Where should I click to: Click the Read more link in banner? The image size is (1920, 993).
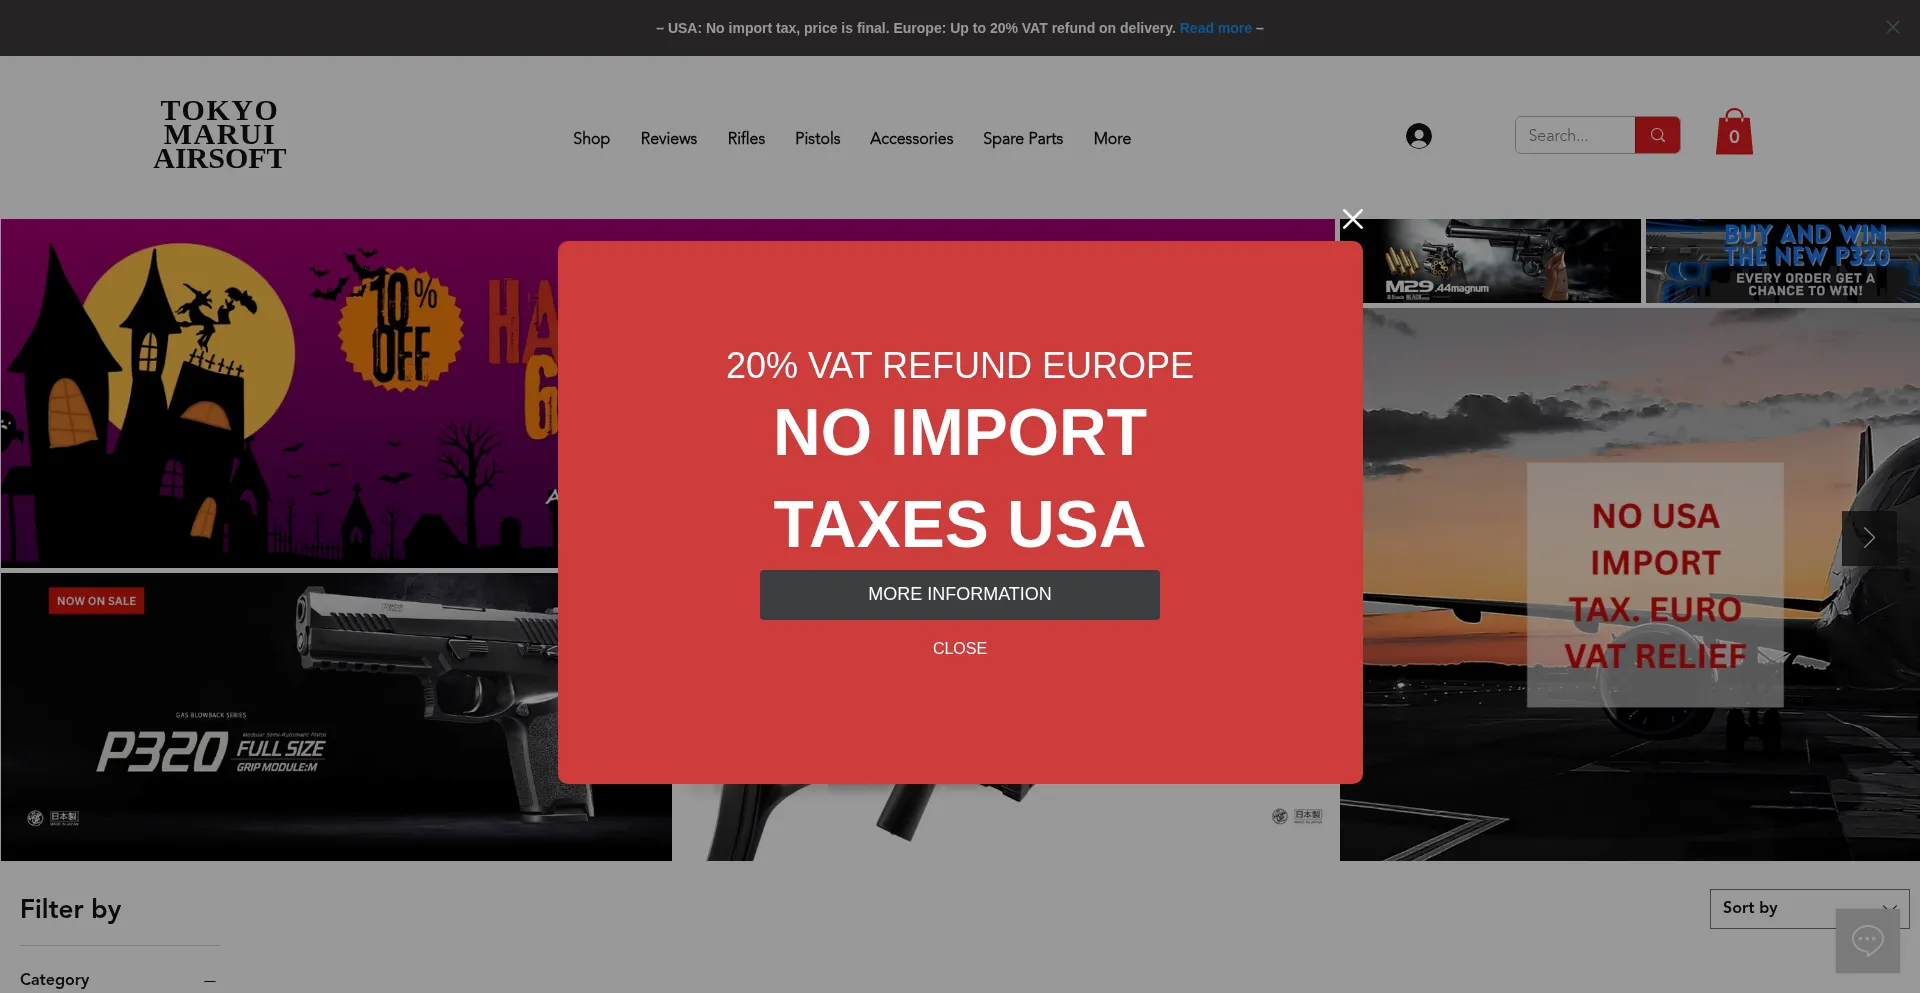[1215, 28]
